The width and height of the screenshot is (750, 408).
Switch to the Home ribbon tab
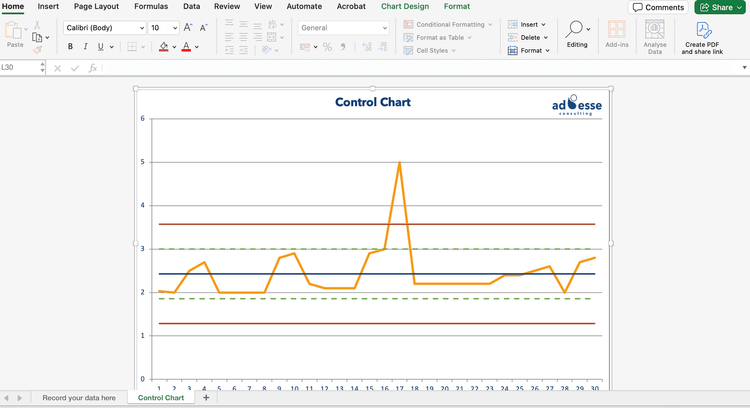point(13,7)
